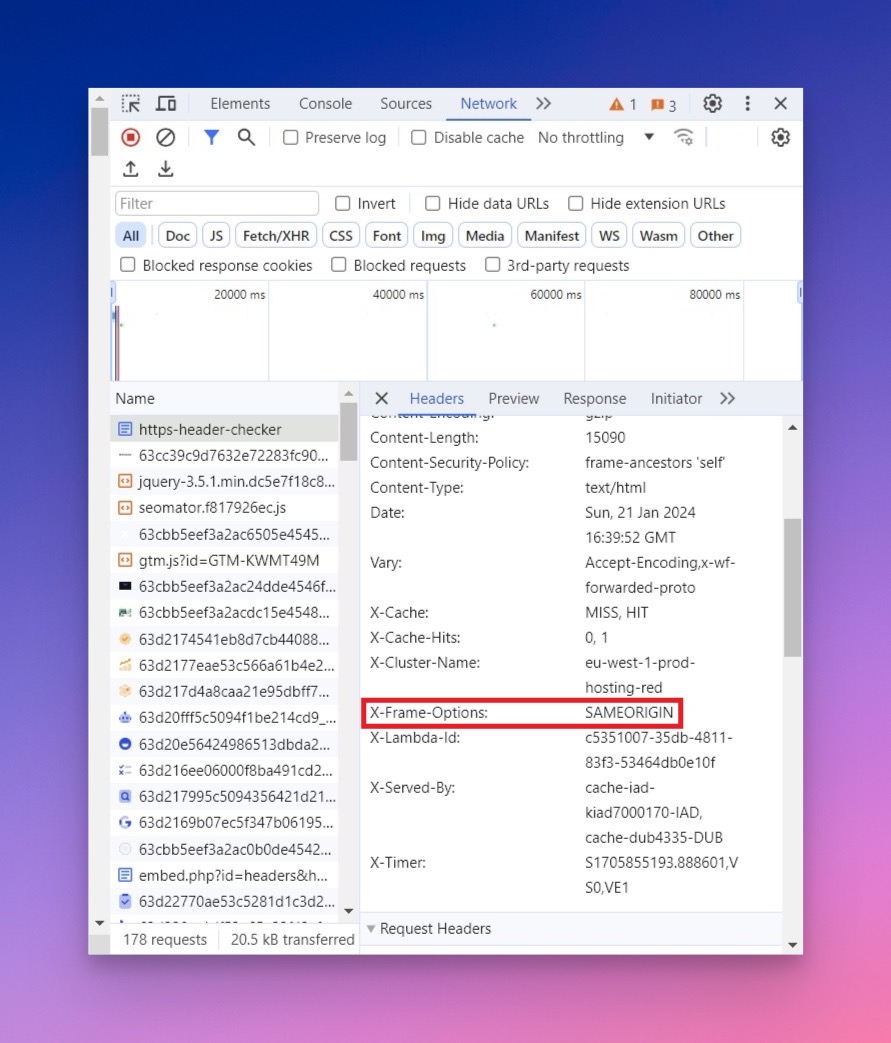This screenshot has height=1043, width=891.
Task: Open the Response tab for this request
Action: (x=594, y=398)
